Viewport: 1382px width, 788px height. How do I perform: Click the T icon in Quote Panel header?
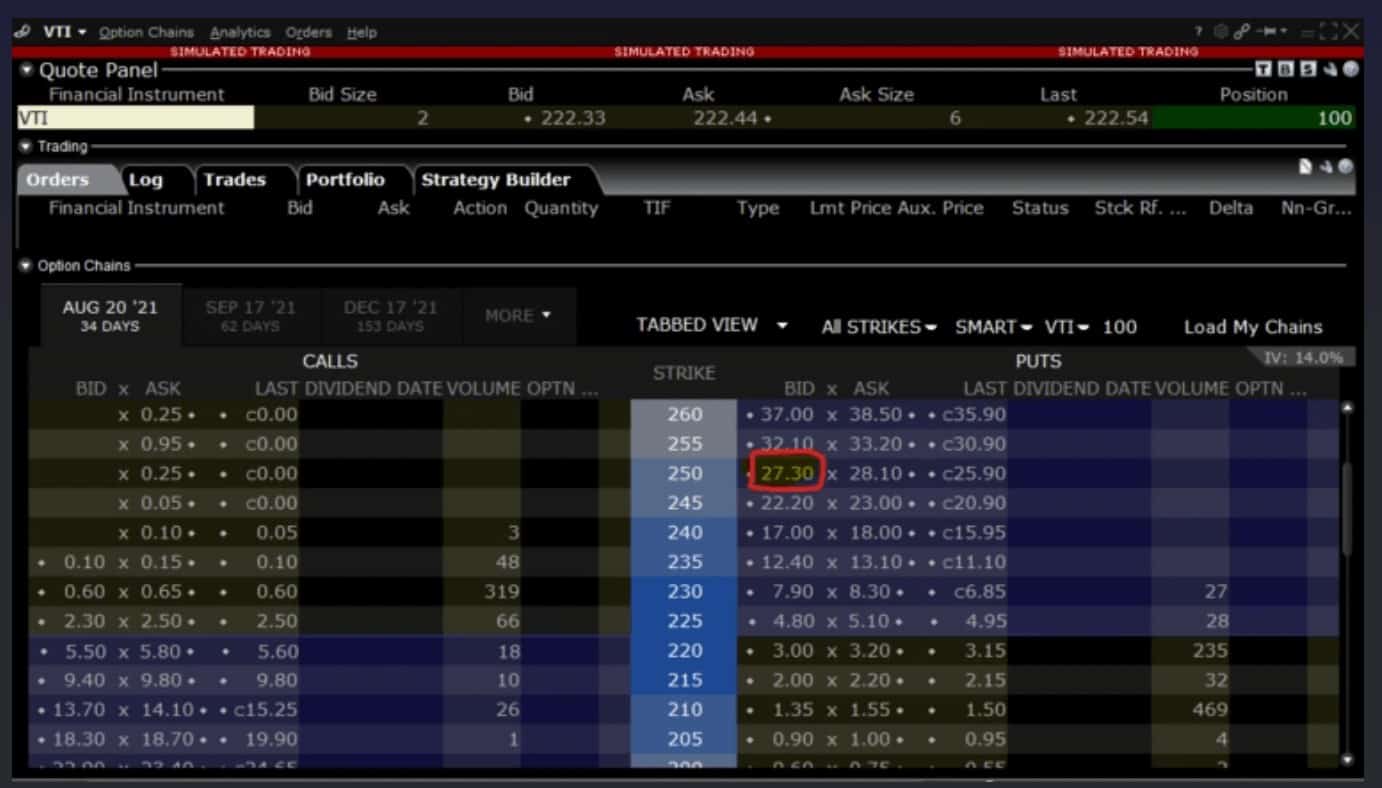click(x=1263, y=69)
